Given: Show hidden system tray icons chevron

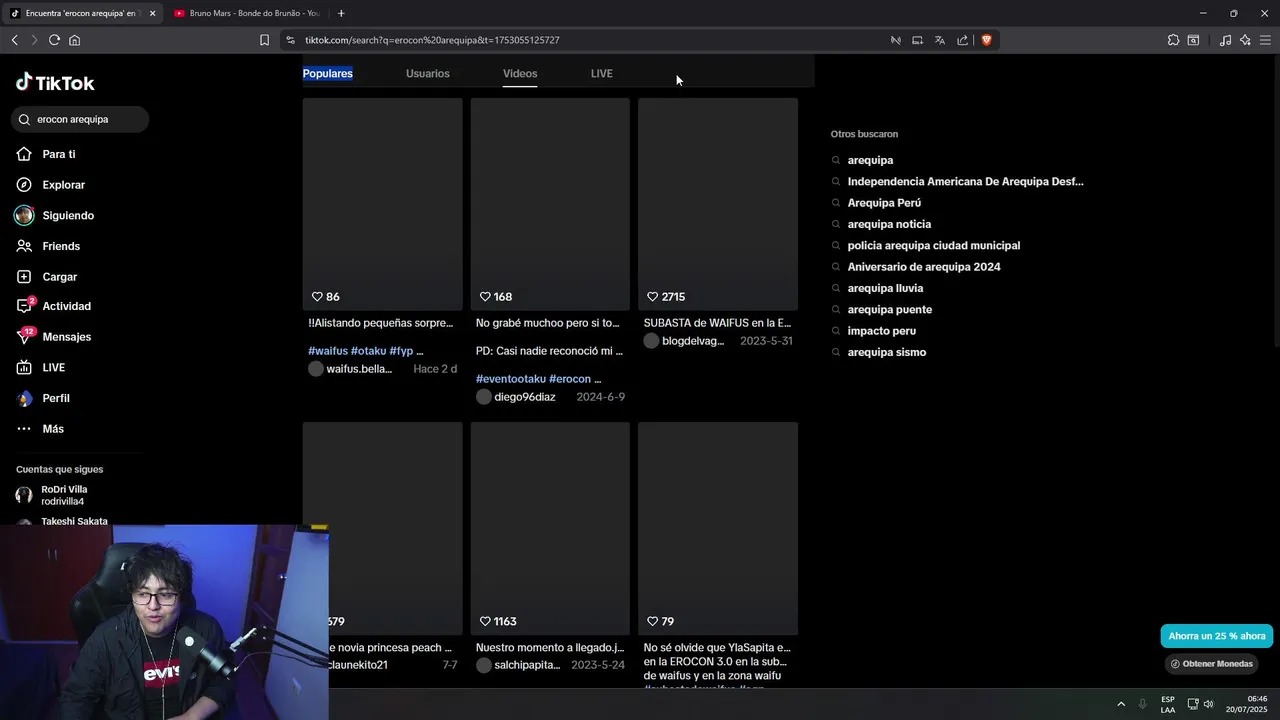Looking at the screenshot, I should [x=1121, y=704].
